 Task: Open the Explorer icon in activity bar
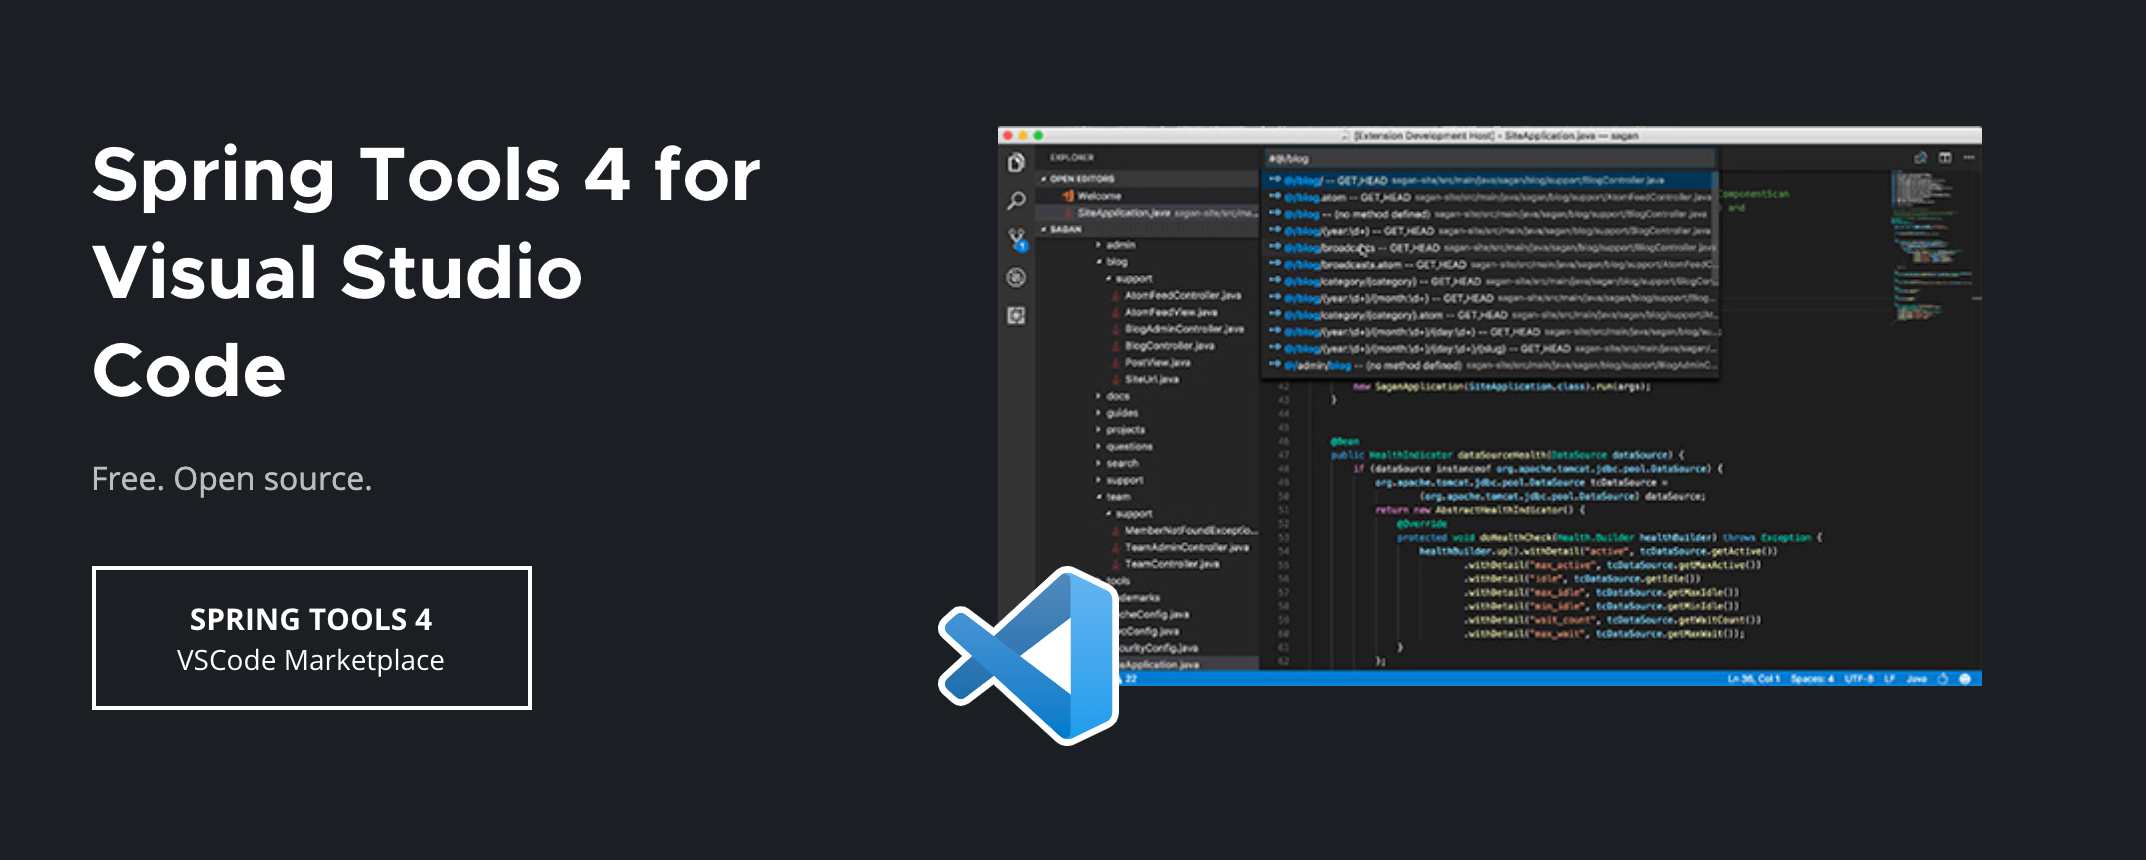(x=1016, y=163)
